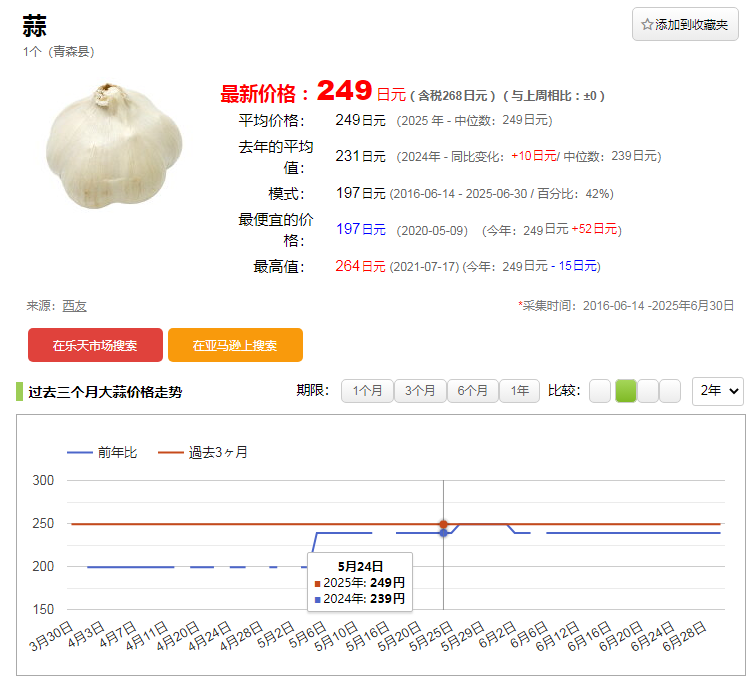Click the 300 y-axis label
This screenshot has width=746, height=678.
43,480
